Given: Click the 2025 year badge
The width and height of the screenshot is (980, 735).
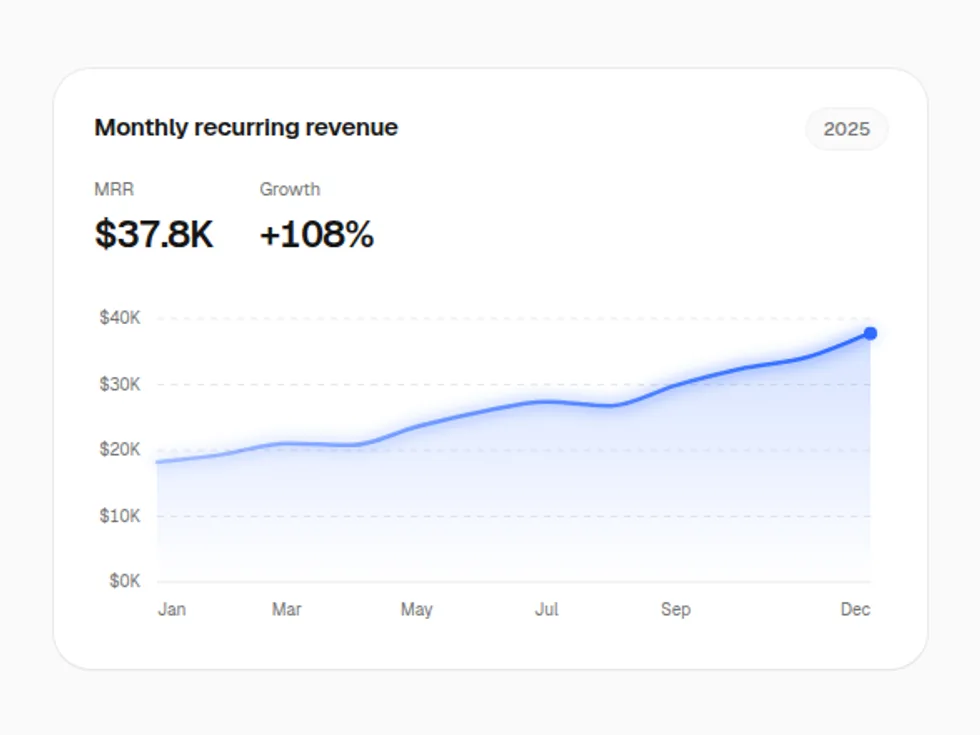Looking at the screenshot, I should 846,129.
